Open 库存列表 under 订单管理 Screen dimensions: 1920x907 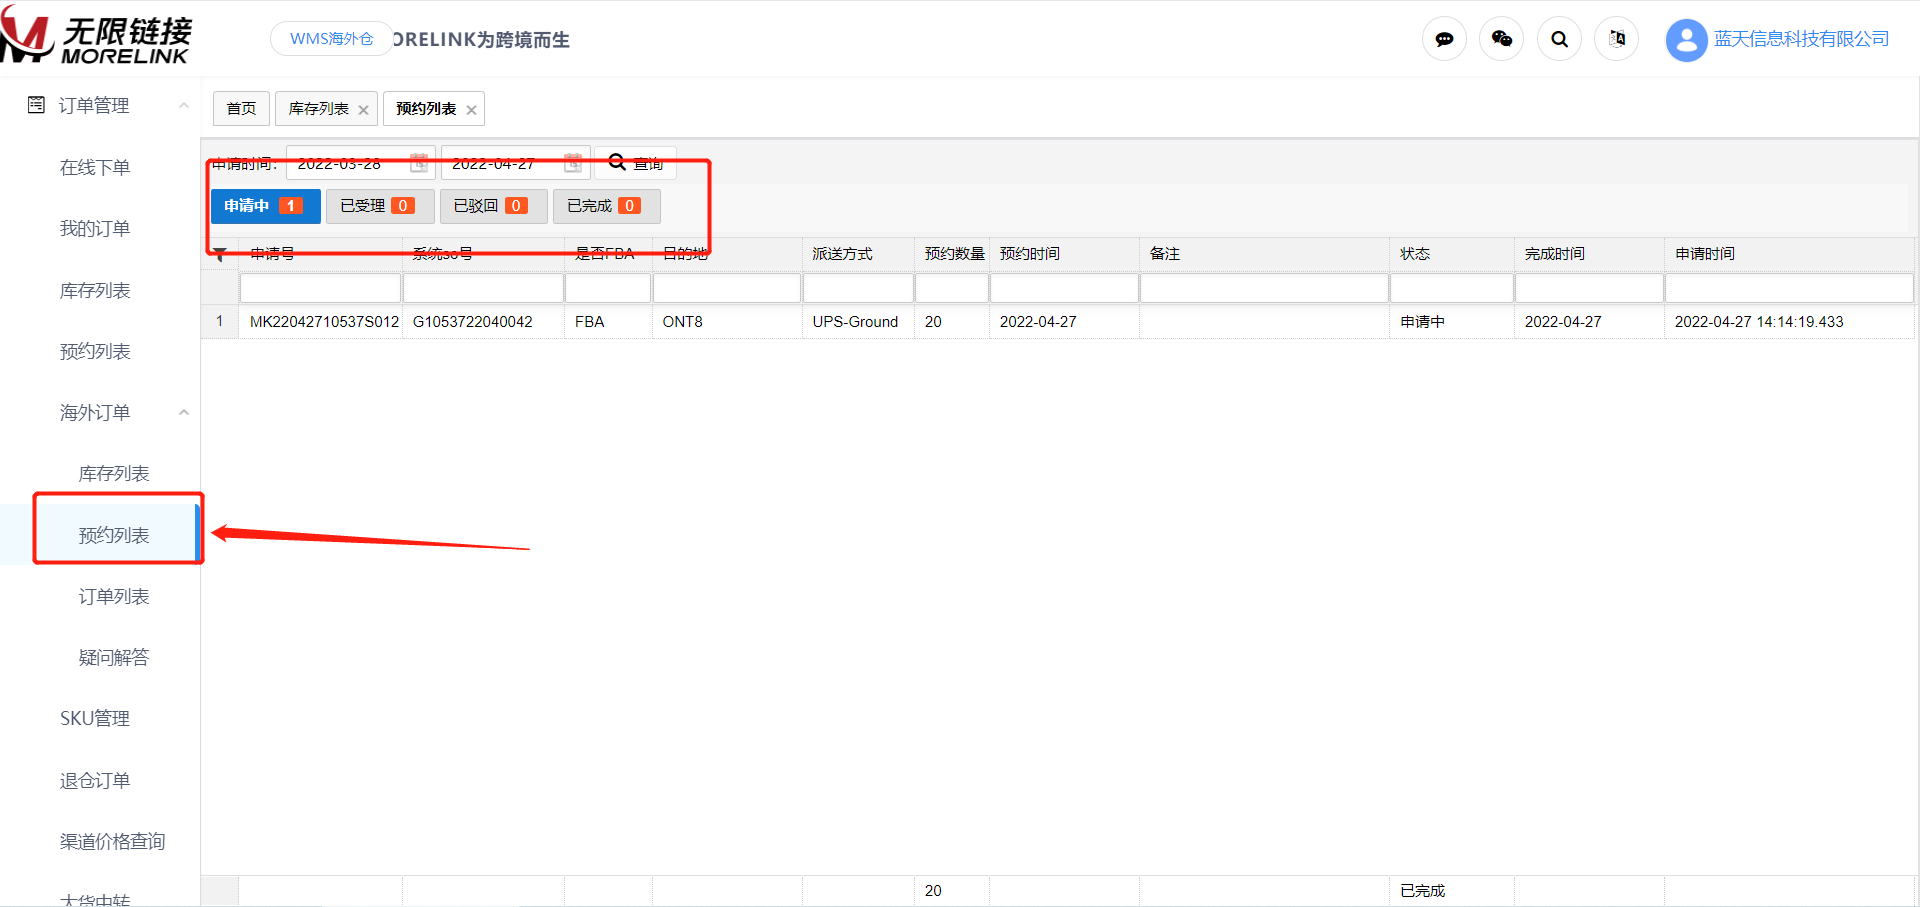pos(95,290)
